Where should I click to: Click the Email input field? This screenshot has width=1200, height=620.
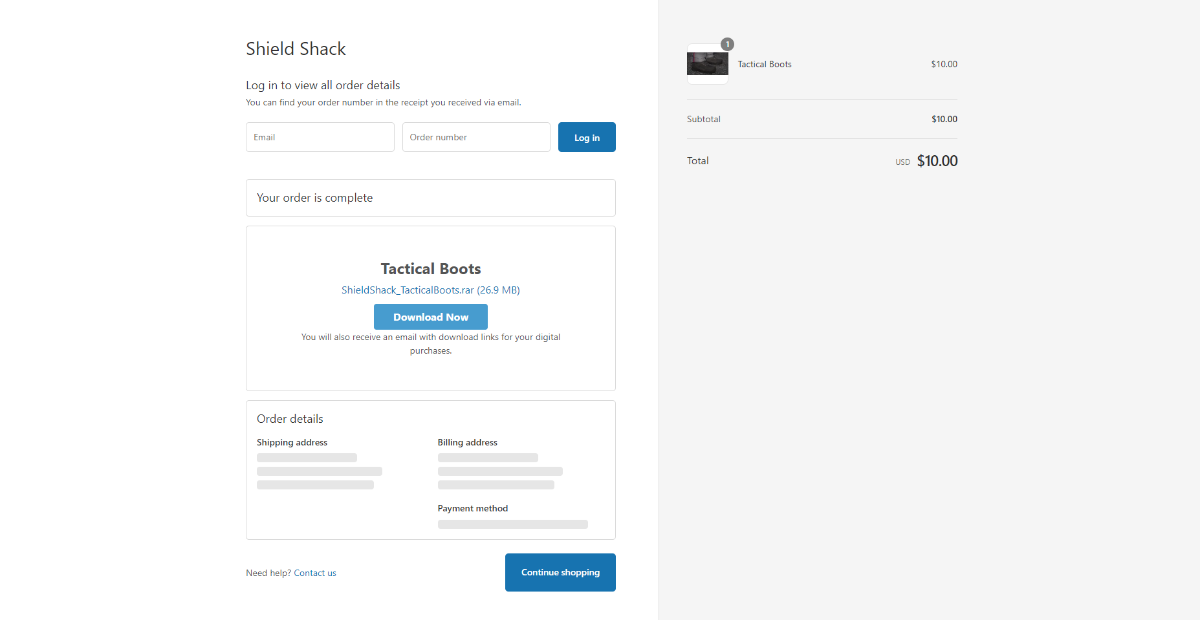[320, 137]
